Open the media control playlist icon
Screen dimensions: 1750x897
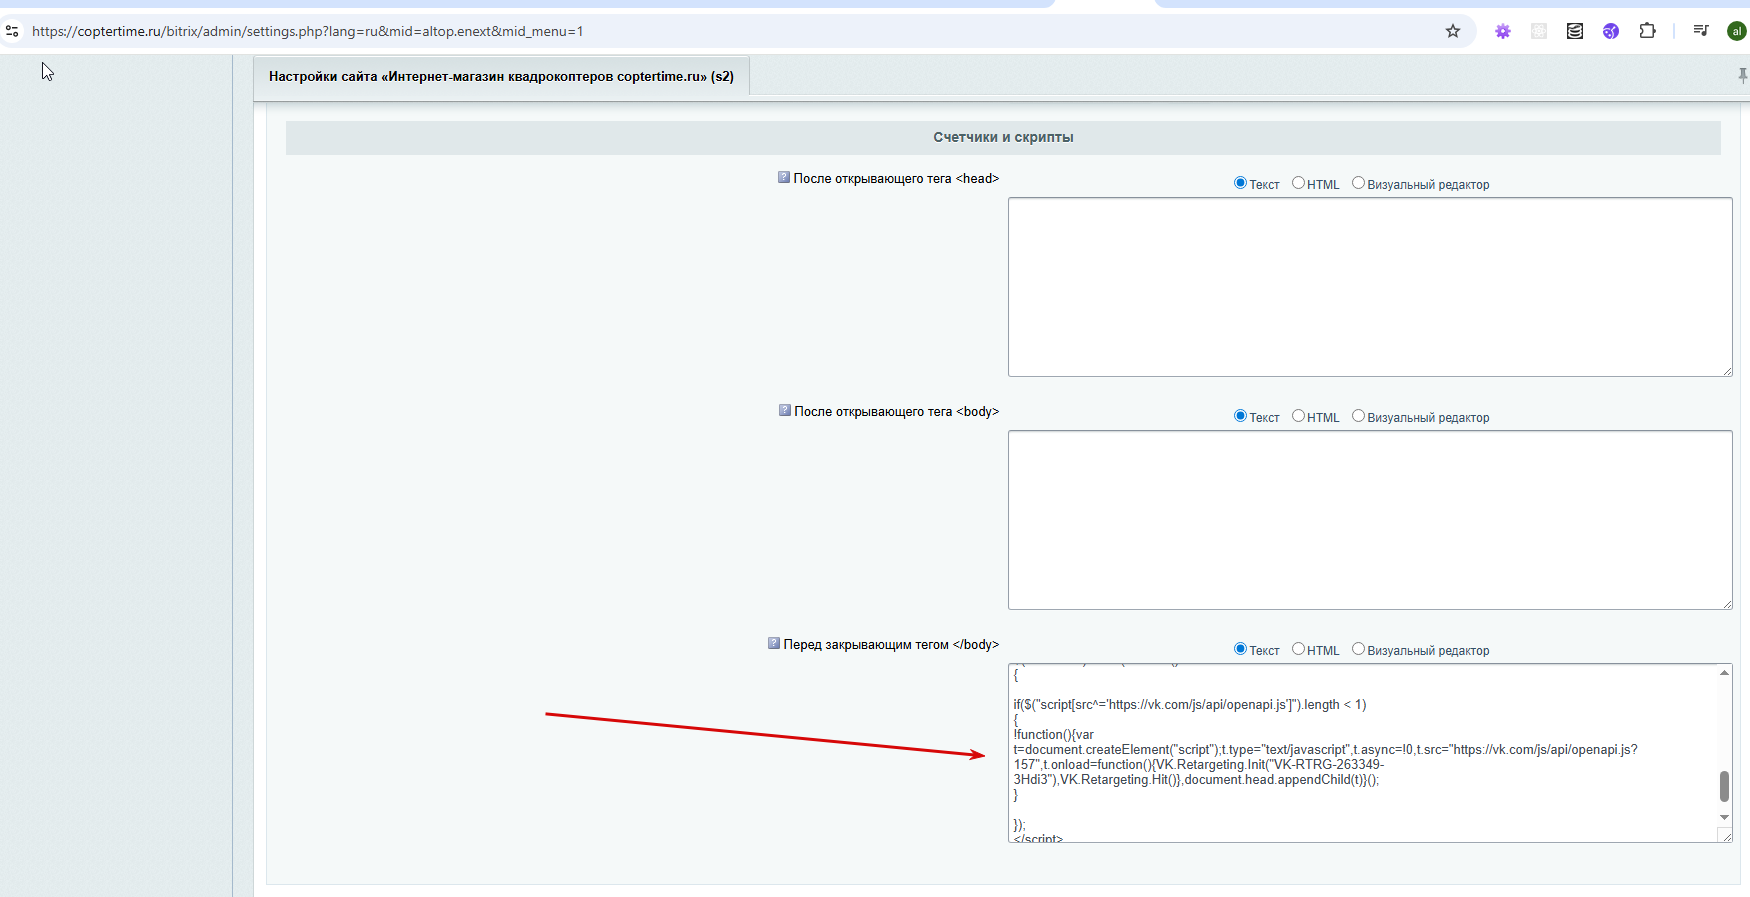click(x=1701, y=31)
